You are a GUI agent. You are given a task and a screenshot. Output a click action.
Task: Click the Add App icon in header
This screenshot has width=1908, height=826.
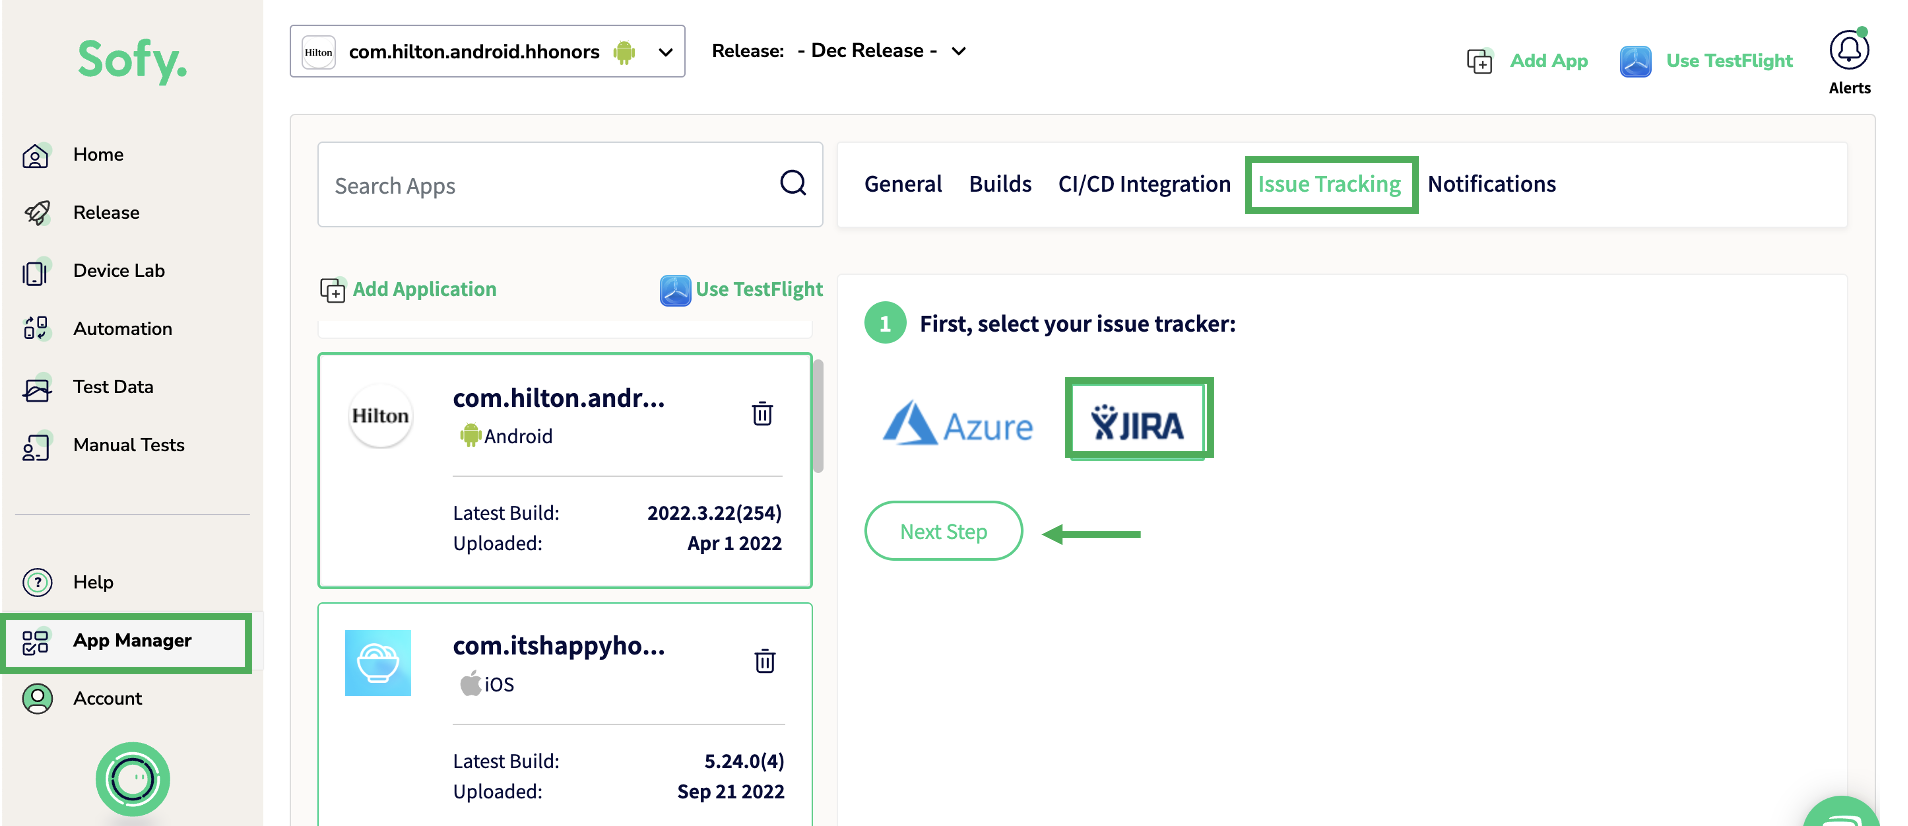(1479, 61)
